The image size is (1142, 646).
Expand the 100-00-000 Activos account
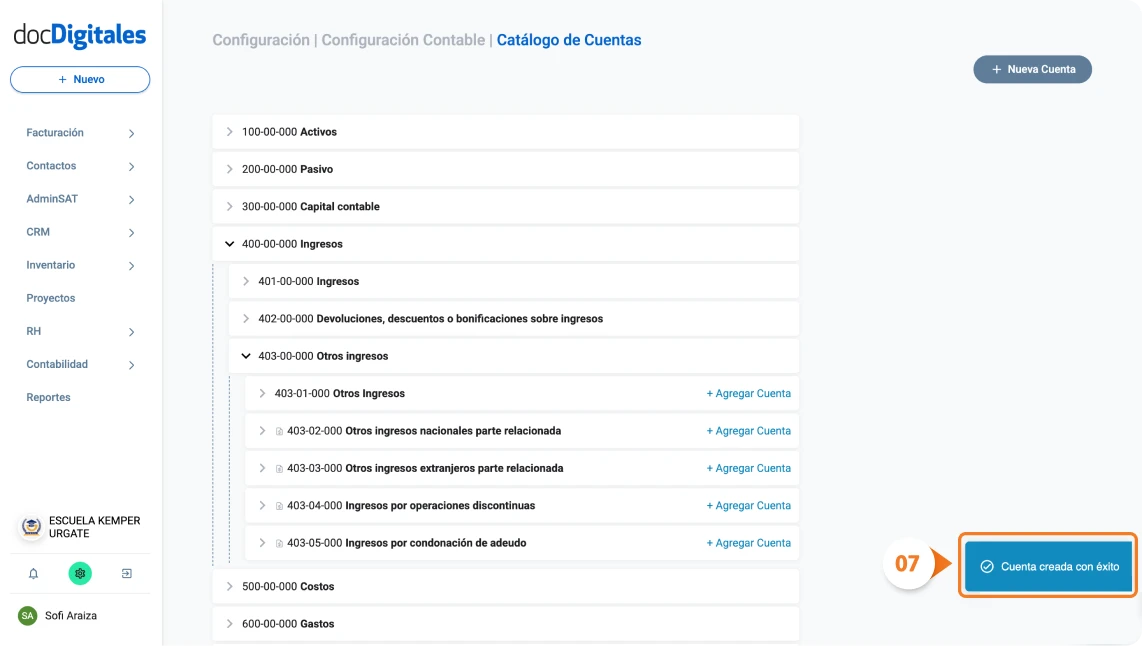pos(227,131)
